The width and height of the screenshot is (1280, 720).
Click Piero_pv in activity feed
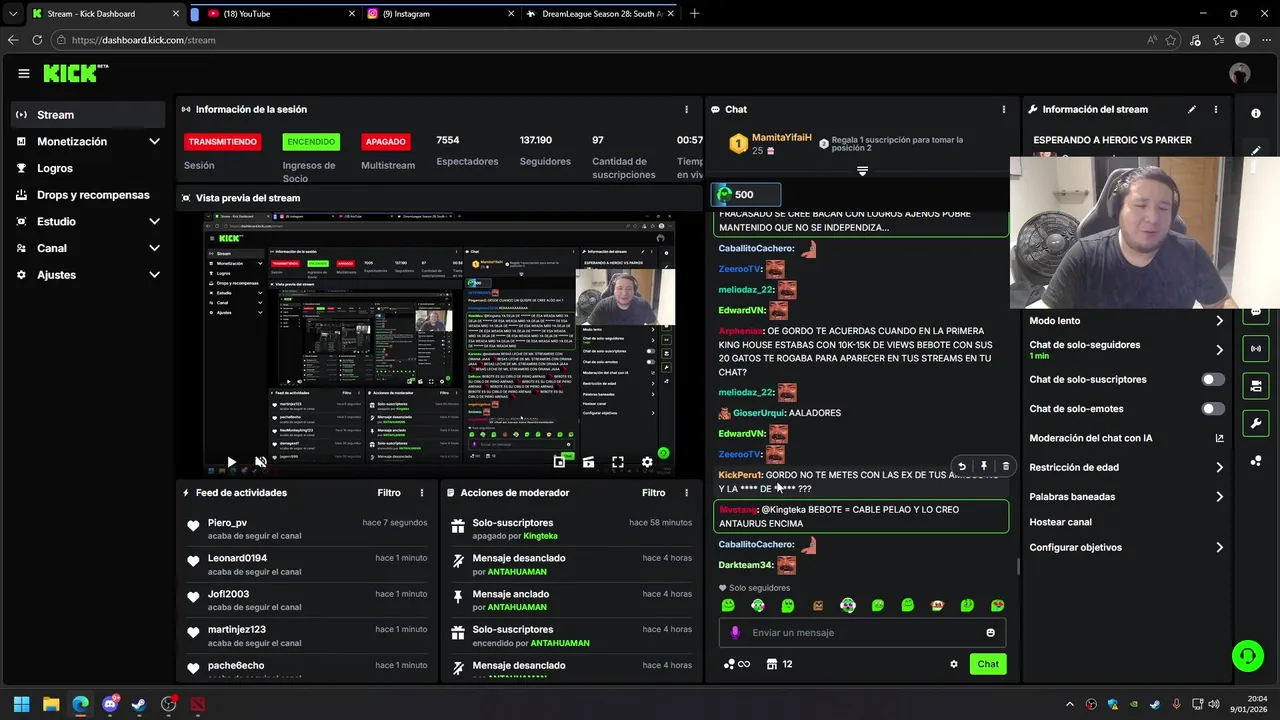click(227, 523)
